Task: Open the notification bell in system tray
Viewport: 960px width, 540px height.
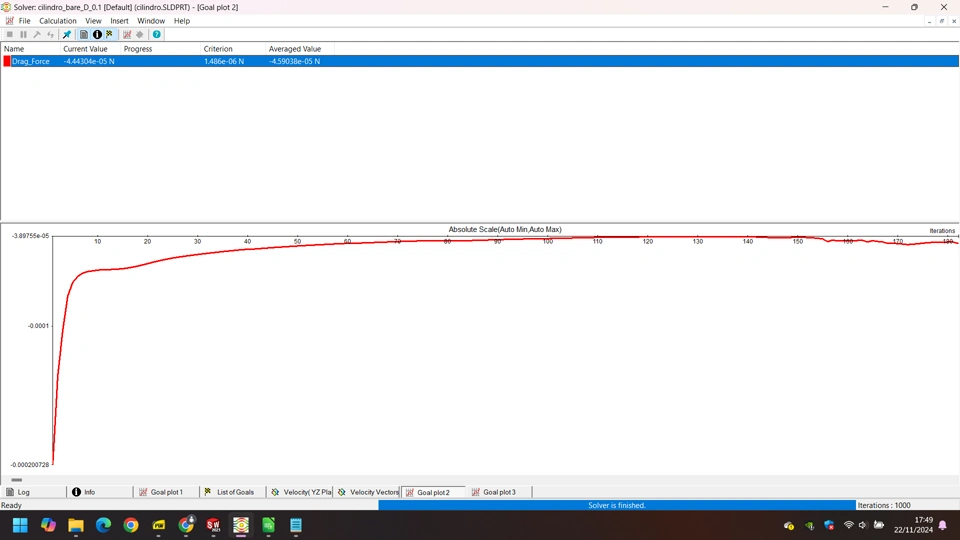Action: pyautogui.click(x=943, y=525)
